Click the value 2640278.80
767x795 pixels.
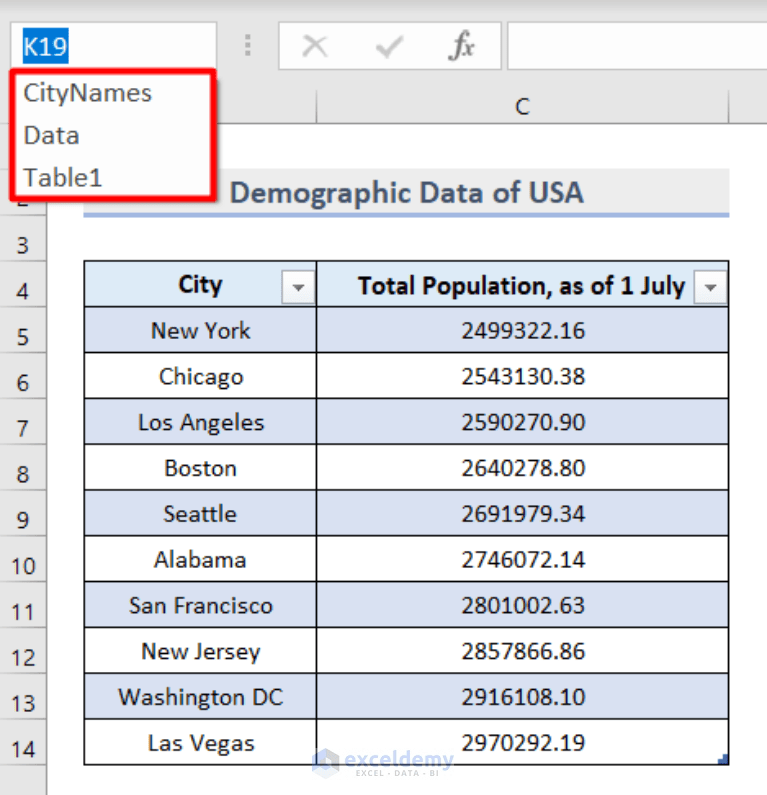click(523, 468)
